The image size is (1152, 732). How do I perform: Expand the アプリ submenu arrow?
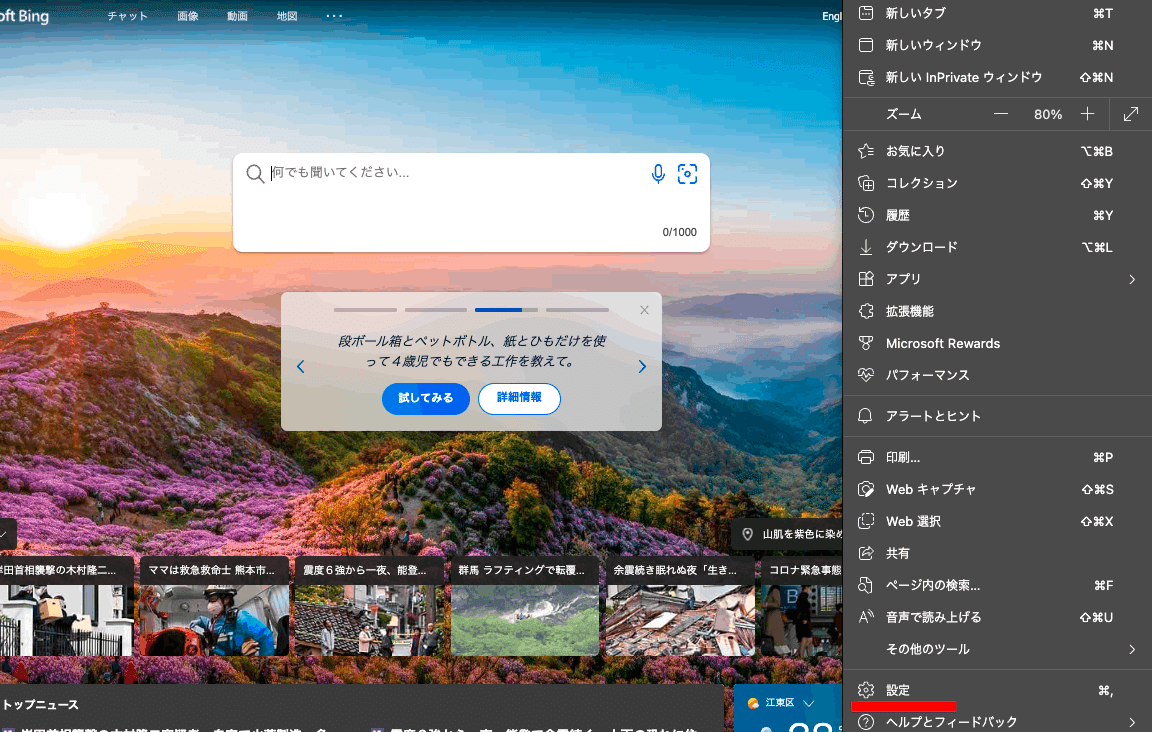(x=1132, y=279)
